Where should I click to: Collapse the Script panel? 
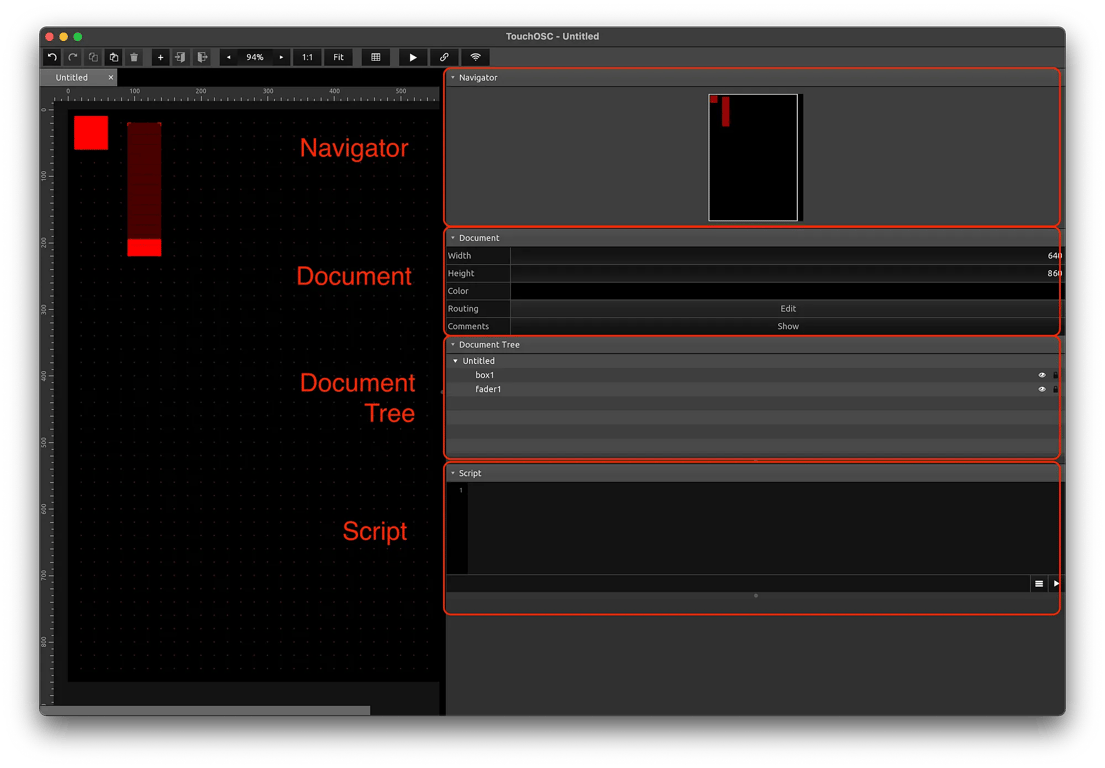[453, 473]
